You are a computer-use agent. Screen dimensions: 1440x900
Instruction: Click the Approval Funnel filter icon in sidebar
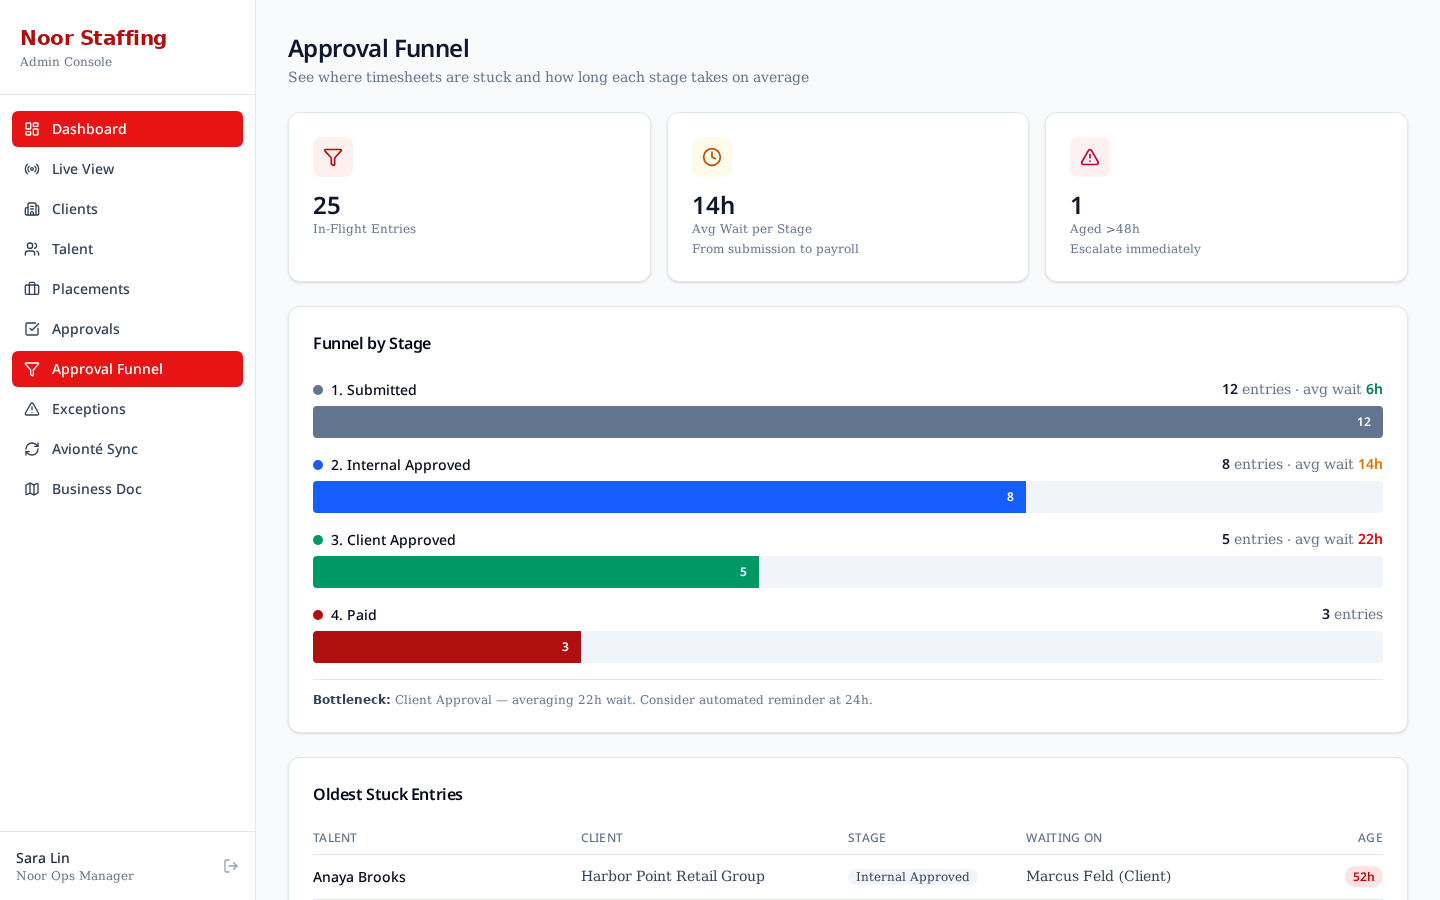tap(32, 369)
